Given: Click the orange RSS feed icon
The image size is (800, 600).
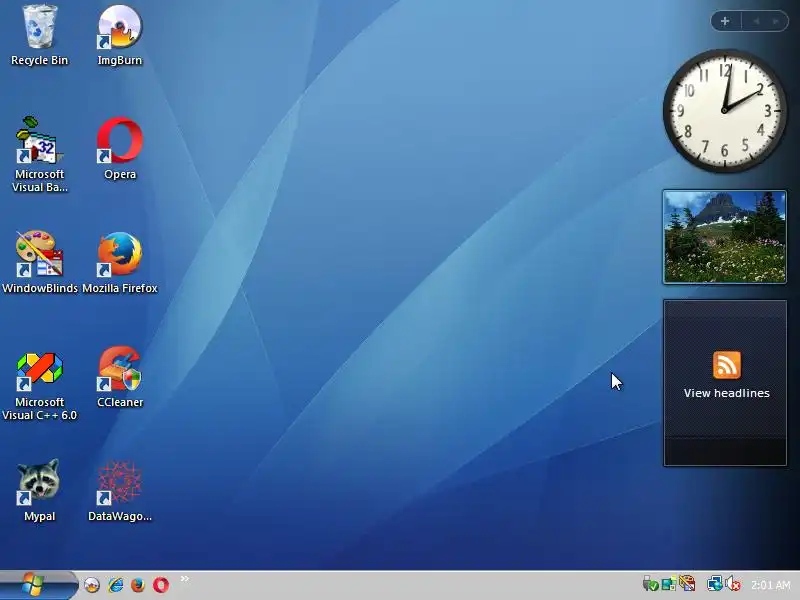Looking at the screenshot, I should pyautogui.click(x=727, y=365).
